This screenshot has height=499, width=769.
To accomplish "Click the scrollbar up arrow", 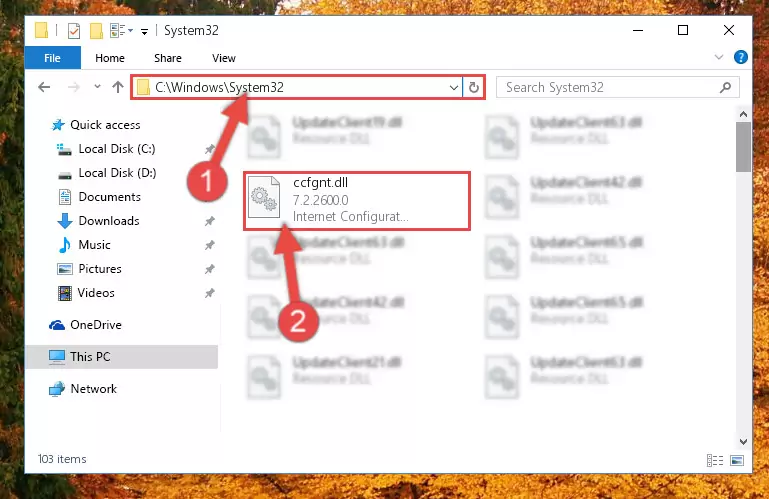I will tap(743, 114).
